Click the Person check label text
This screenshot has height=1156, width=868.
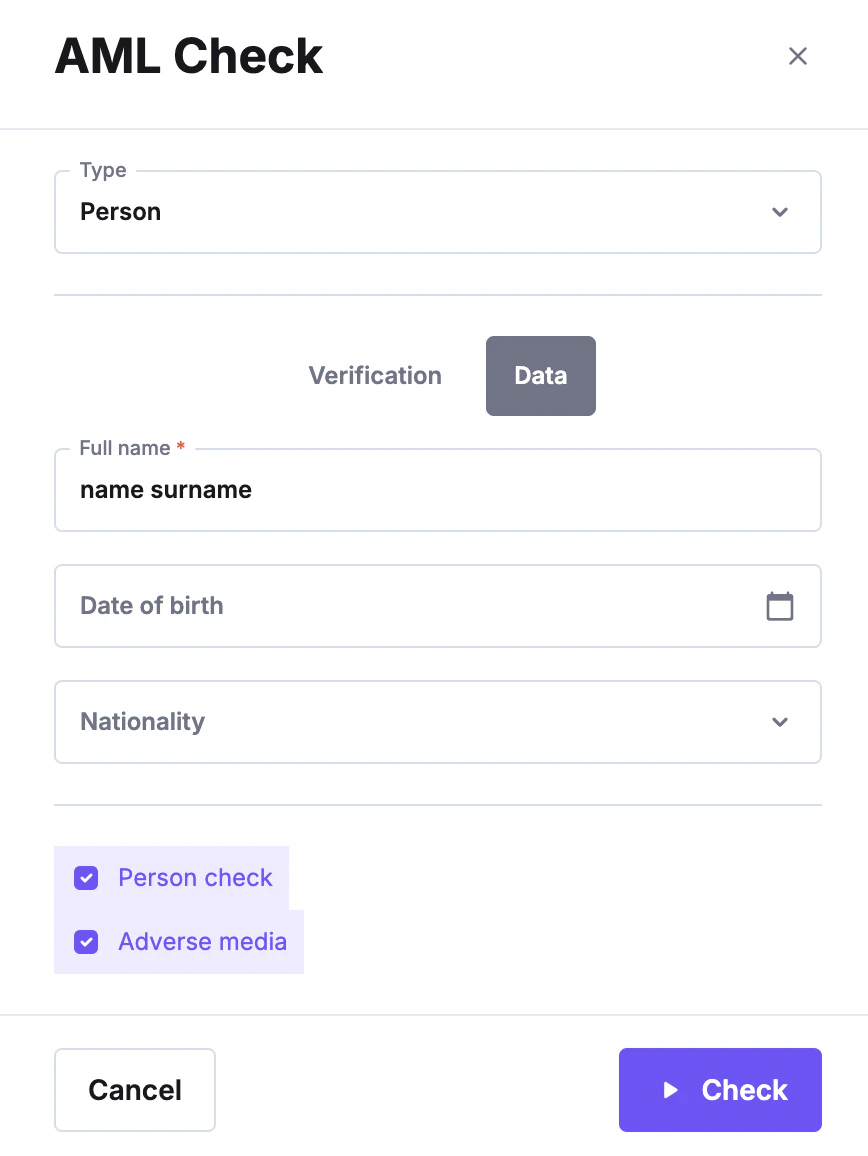click(195, 878)
